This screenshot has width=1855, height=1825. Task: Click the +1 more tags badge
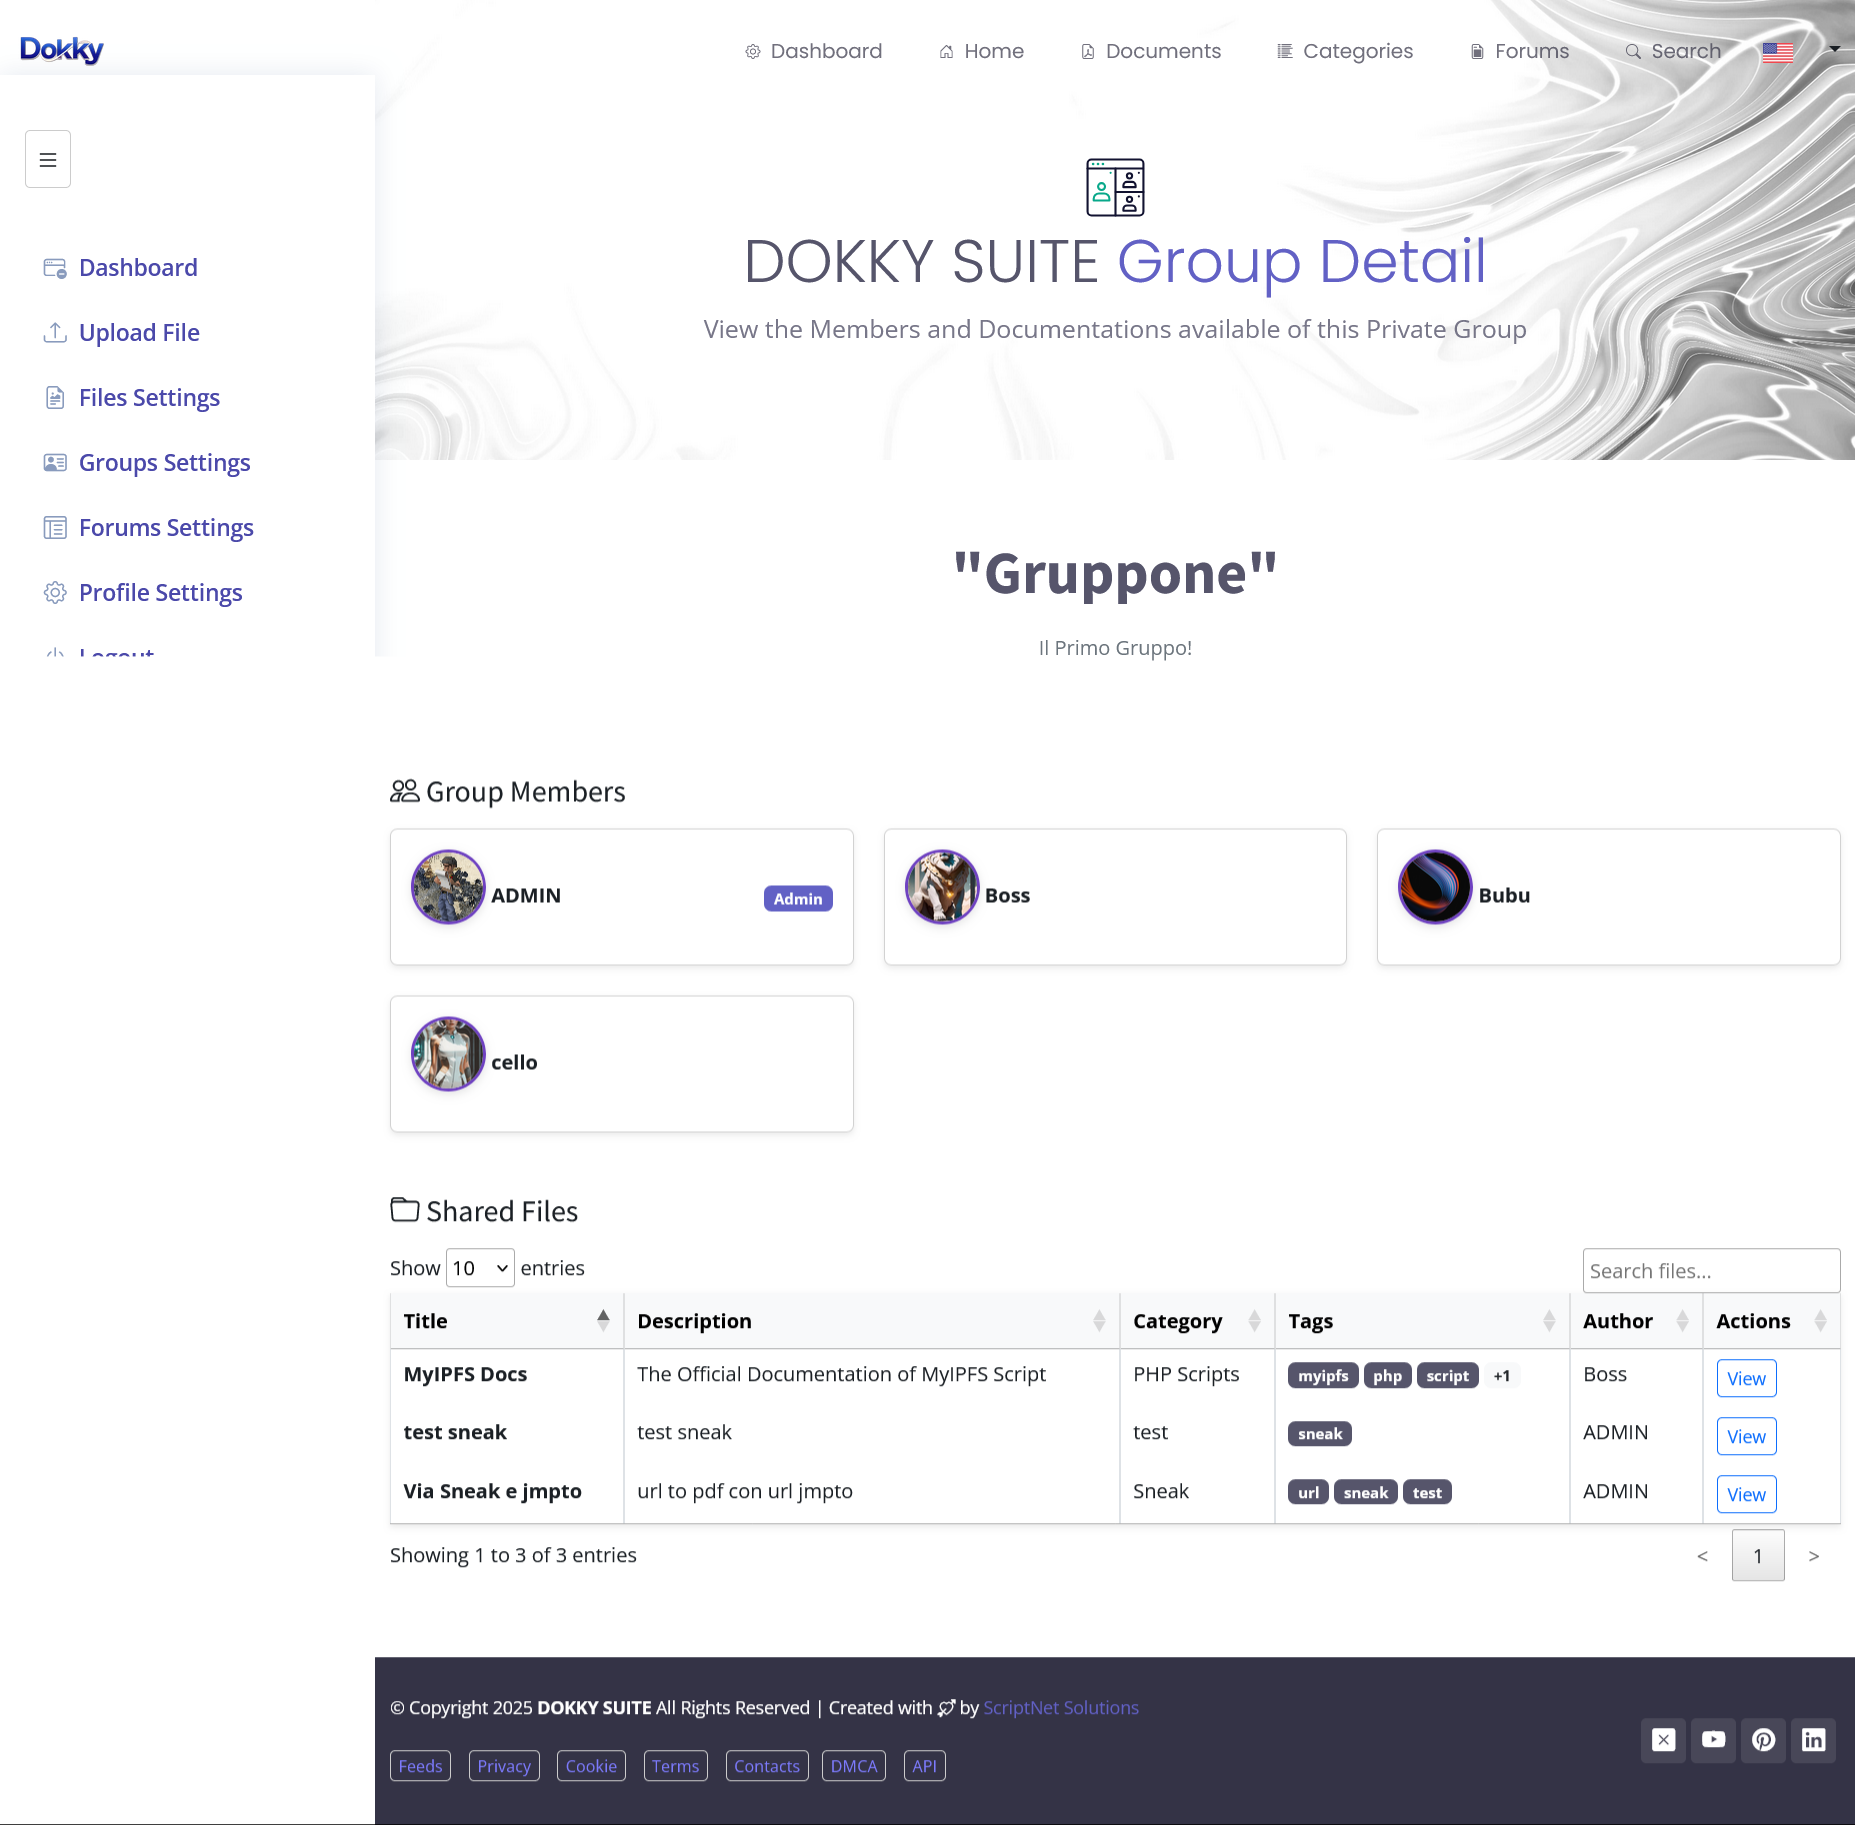pyautogui.click(x=1501, y=1376)
